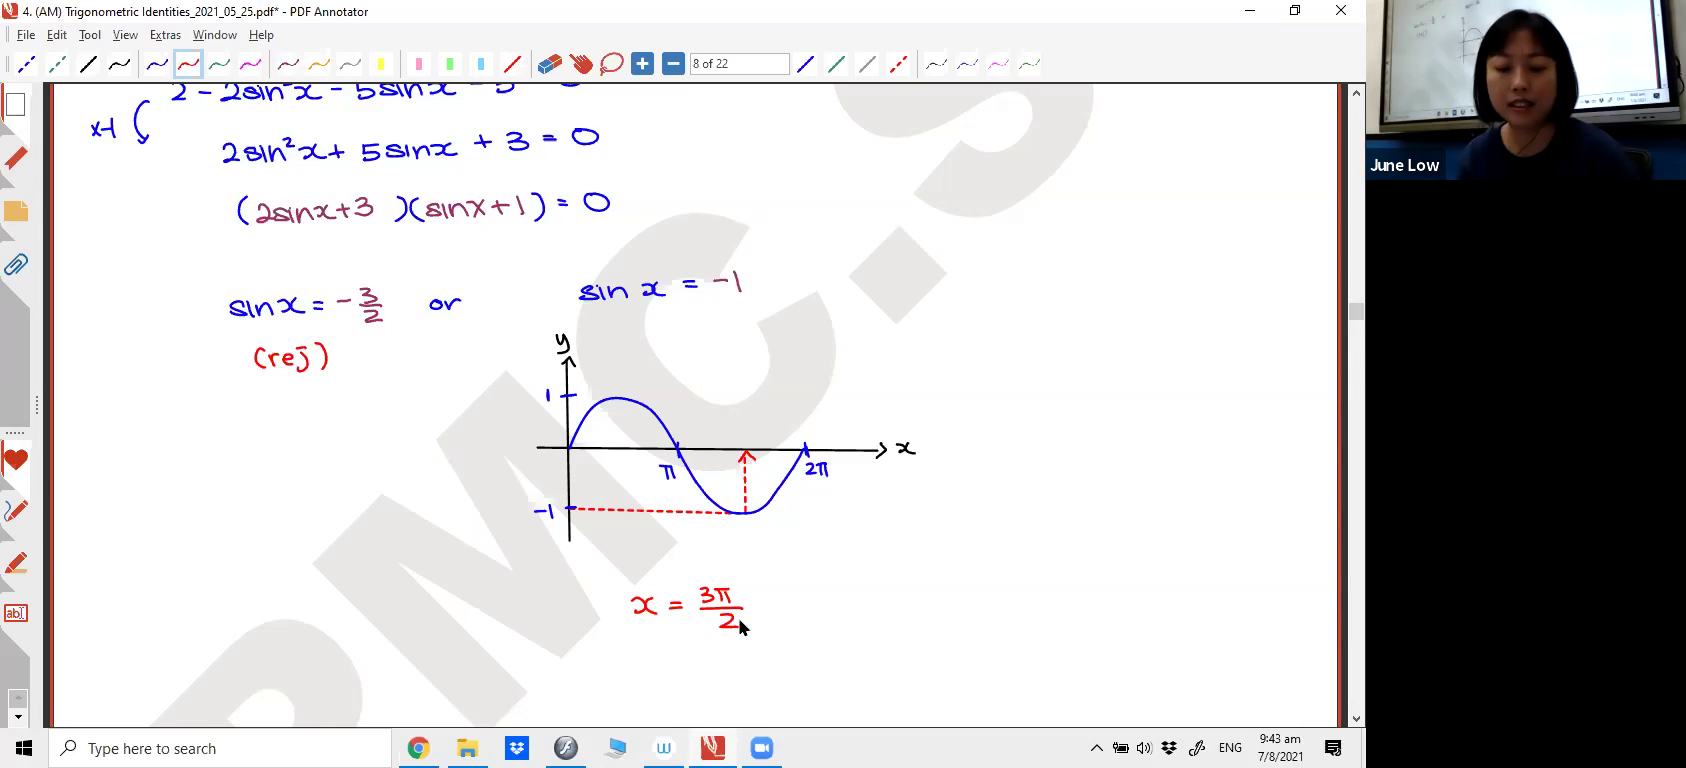This screenshot has height=768, width=1686.
Task: Pick the pink highlighter marker
Action: (x=419, y=64)
